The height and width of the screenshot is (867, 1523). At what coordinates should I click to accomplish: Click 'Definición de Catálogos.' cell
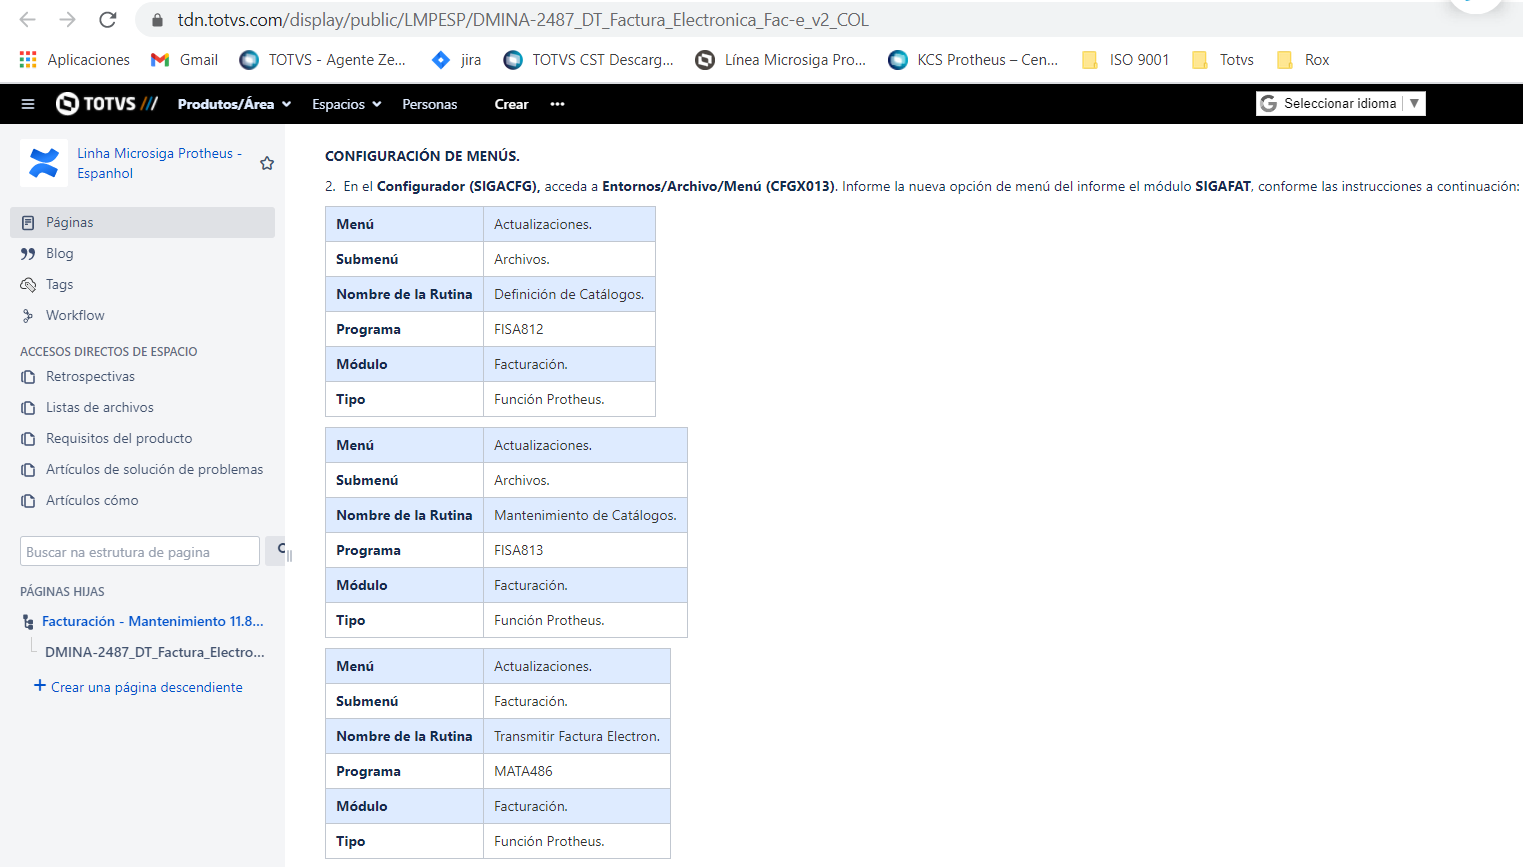(569, 294)
